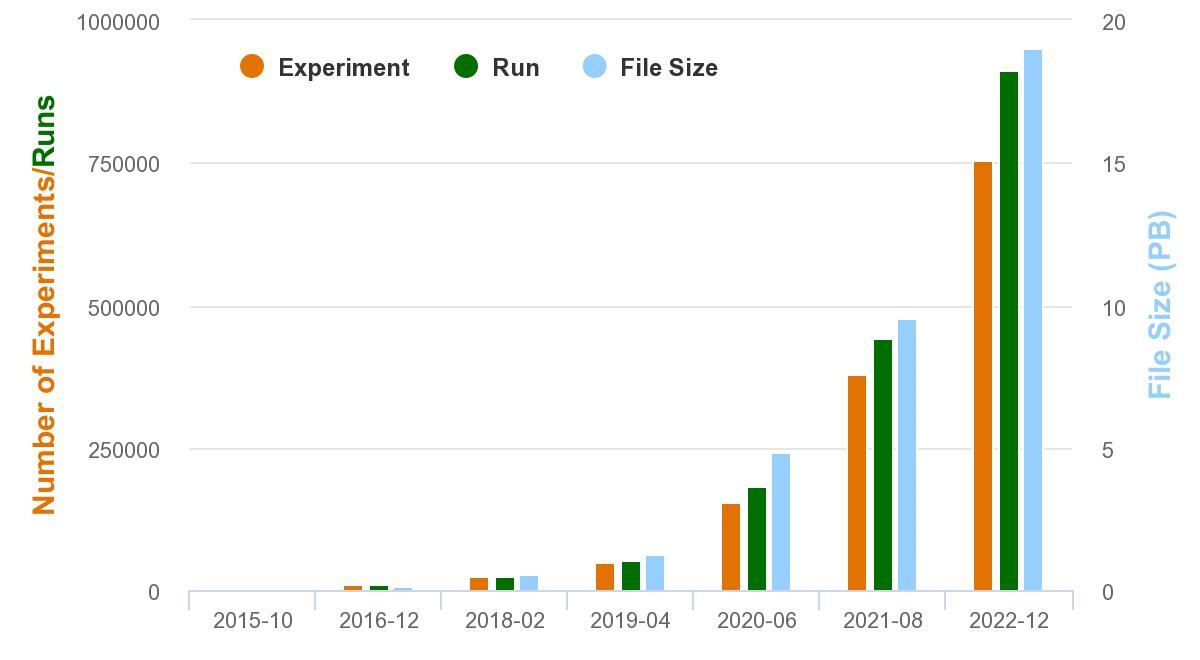Select the 2020-06 green Run bar
The height and width of the screenshot is (660, 1200).
pos(756,539)
